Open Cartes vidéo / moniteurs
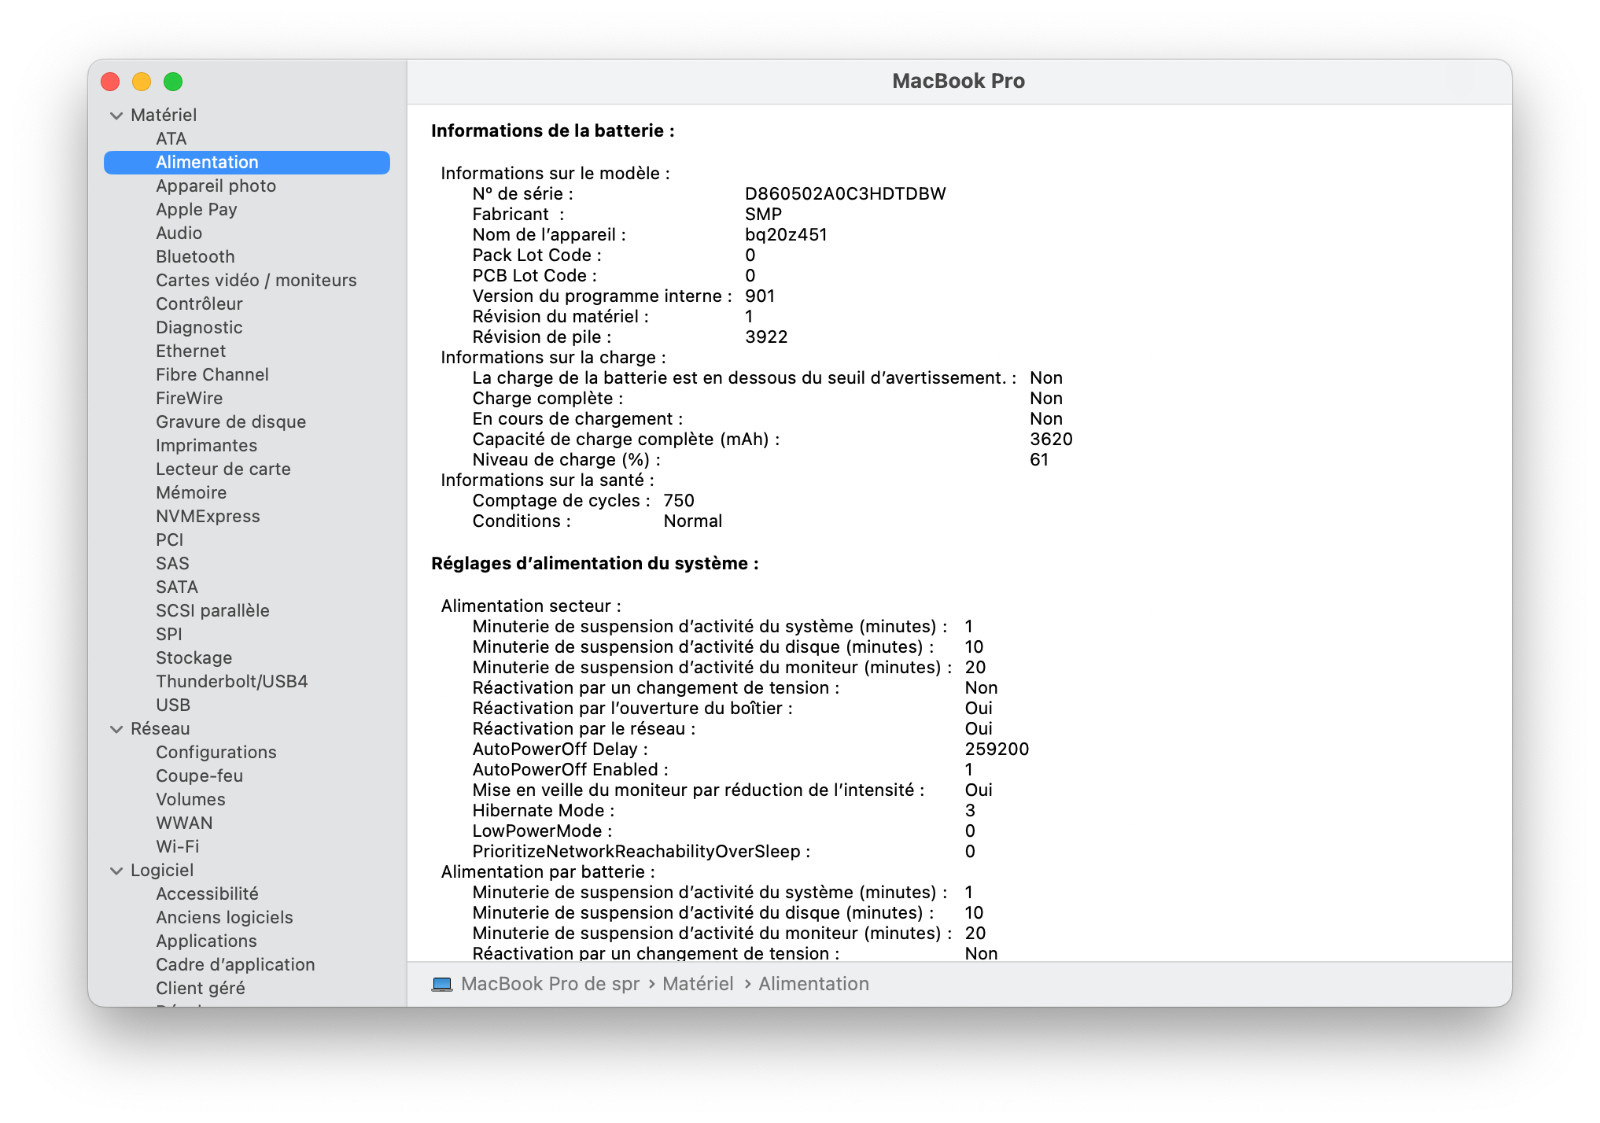This screenshot has height=1123, width=1600. pos(256,281)
